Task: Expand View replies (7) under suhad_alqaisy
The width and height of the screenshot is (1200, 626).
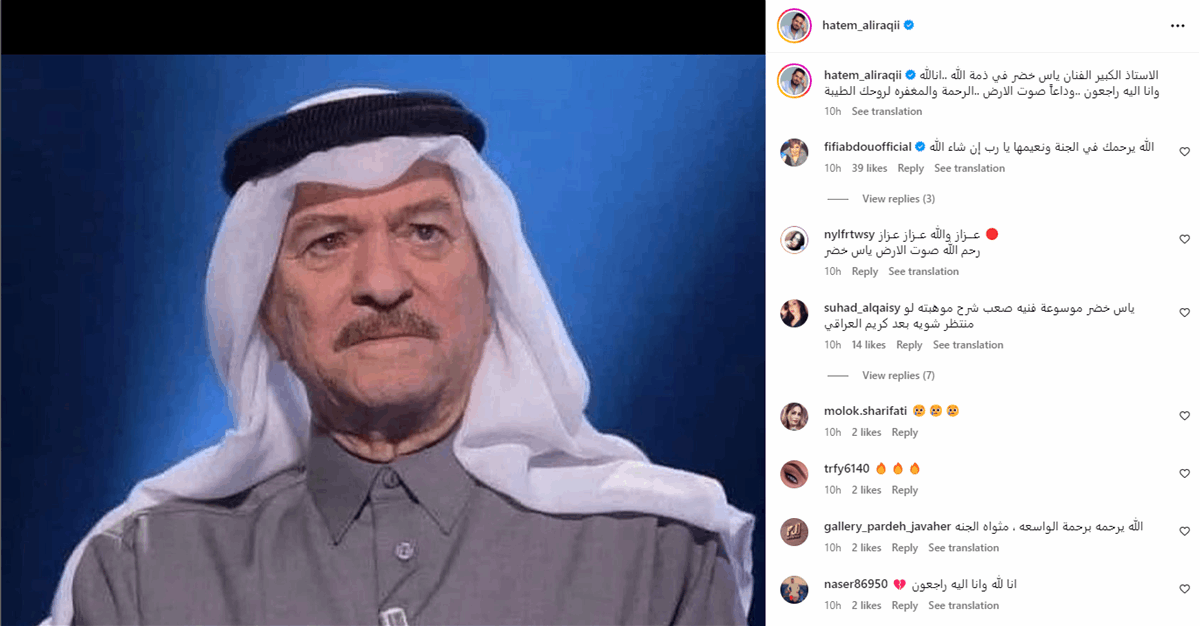Action: pos(898,375)
